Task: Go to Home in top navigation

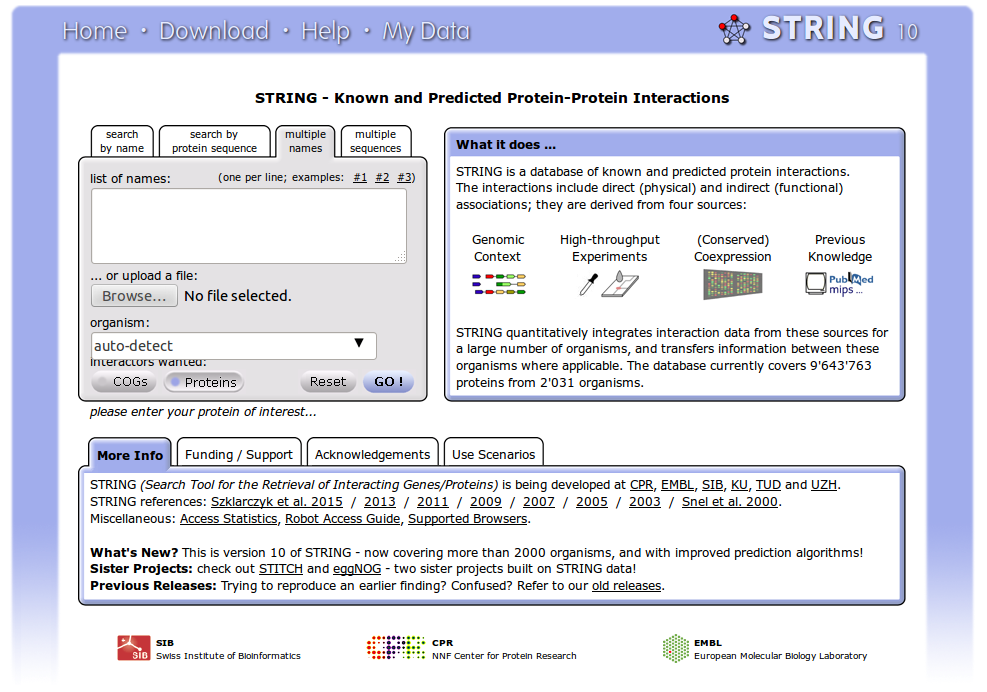Action: point(95,31)
